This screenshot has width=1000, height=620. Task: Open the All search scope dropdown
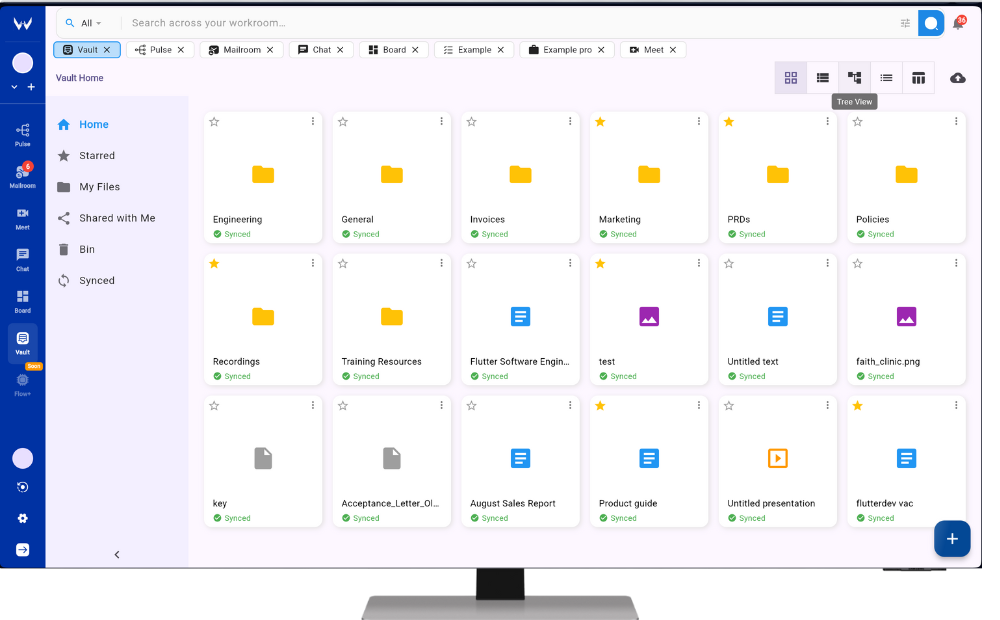(84, 23)
